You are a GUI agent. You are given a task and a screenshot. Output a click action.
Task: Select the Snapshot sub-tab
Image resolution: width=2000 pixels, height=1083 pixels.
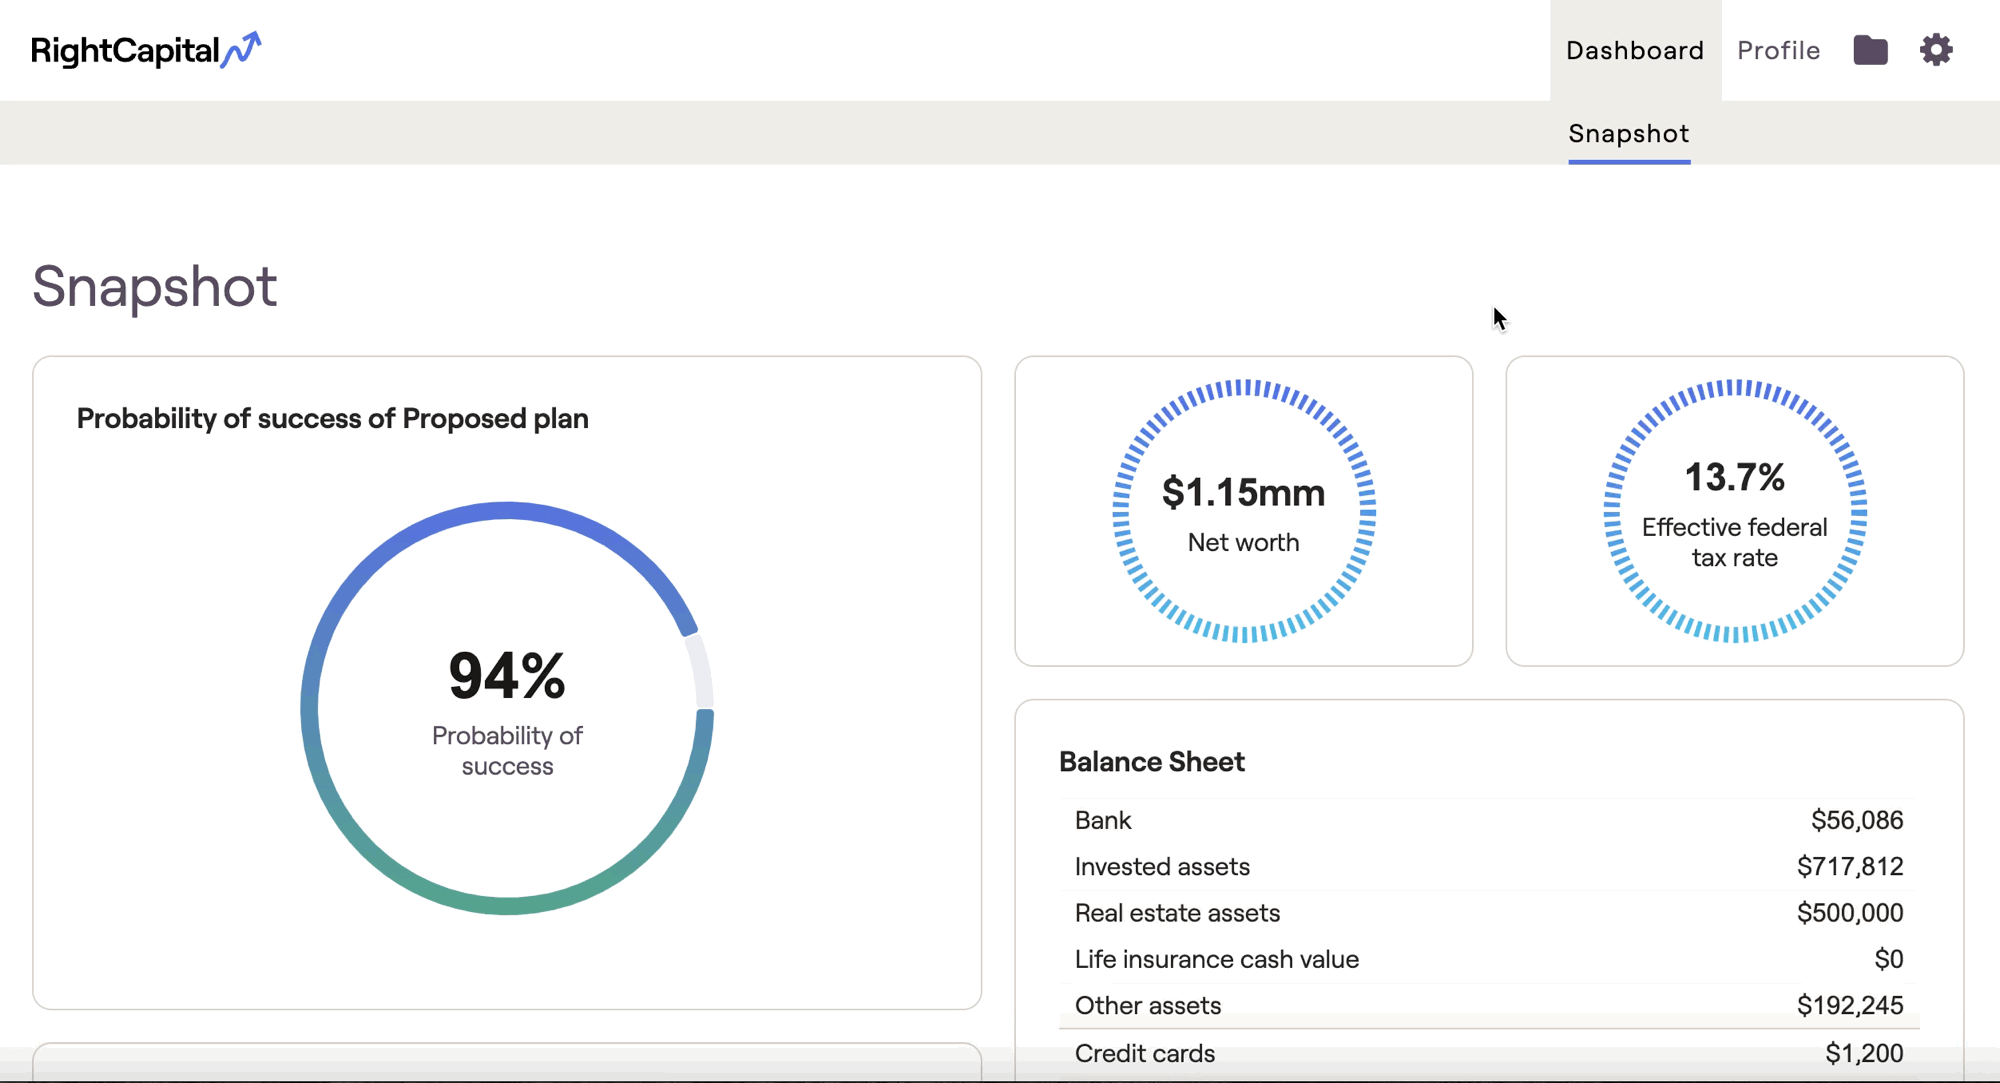pos(1628,133)
